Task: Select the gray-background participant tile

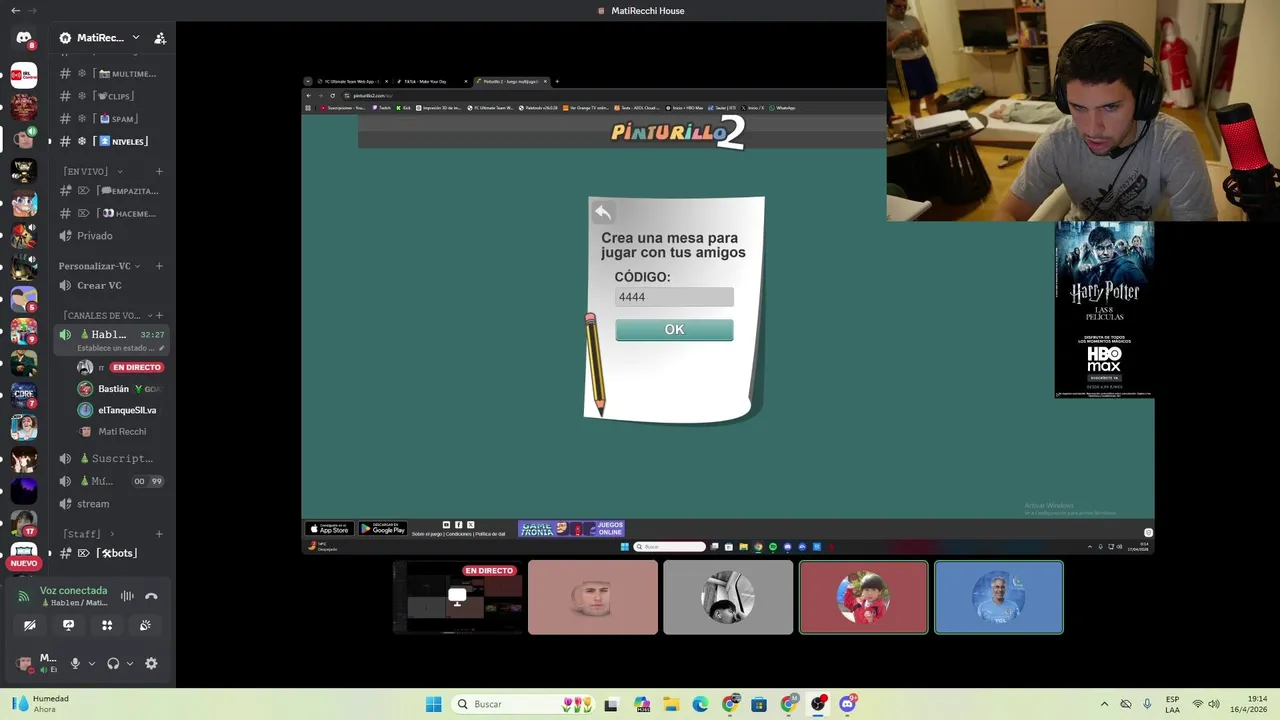Action: coord(728,597)
